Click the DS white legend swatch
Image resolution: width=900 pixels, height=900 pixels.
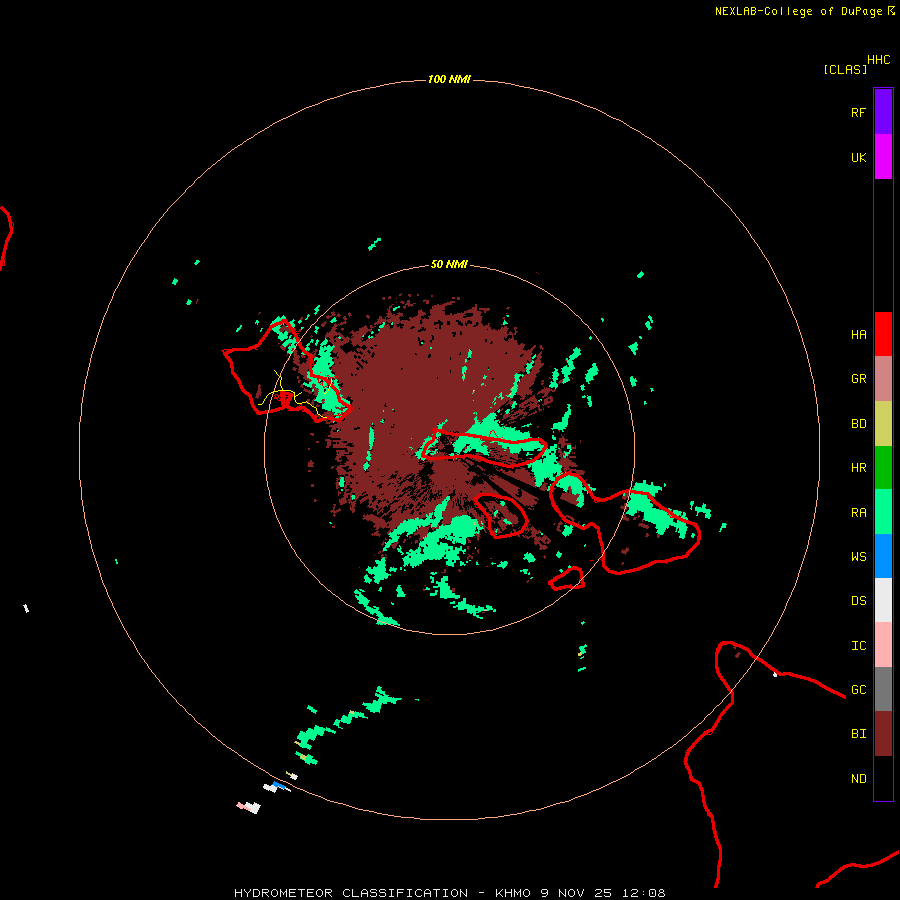(x=883, y=600)
